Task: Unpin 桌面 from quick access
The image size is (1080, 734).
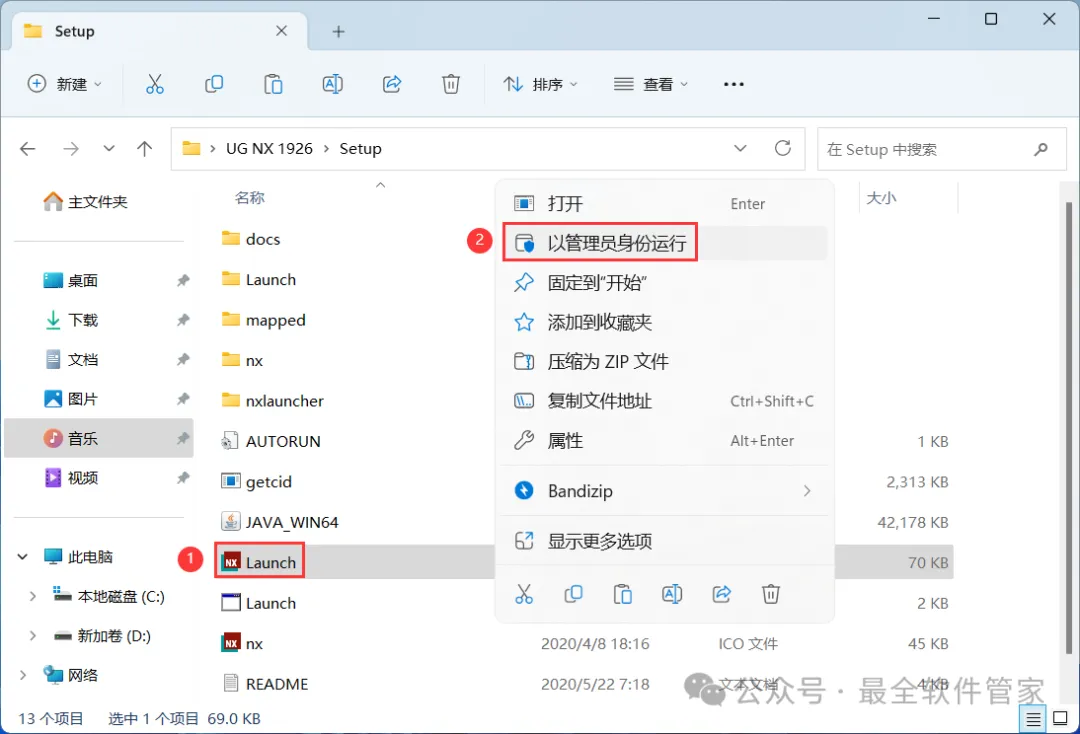Action: (183, 280)
